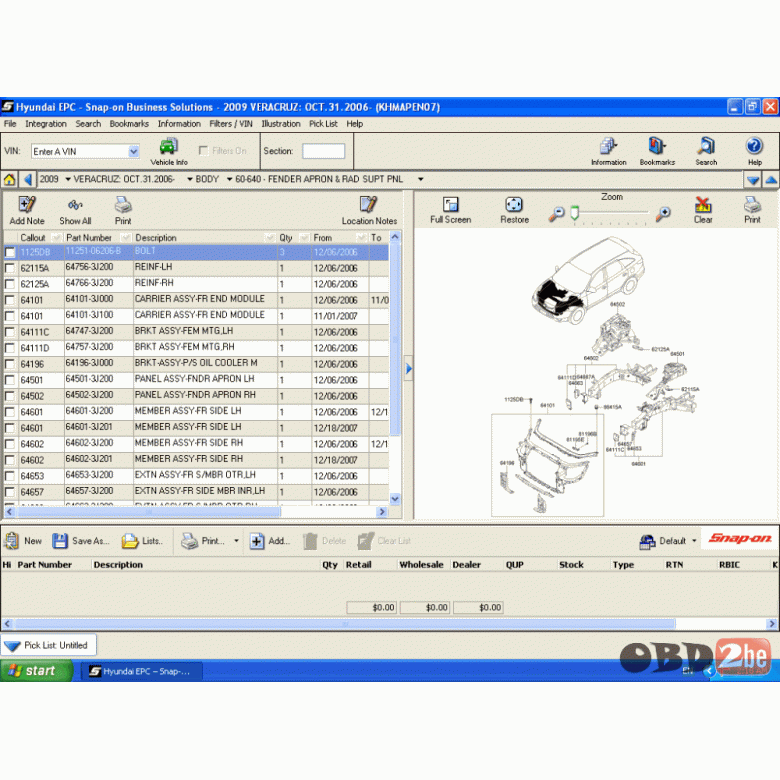Open the VIN entry dropdown
Screen dimensions: 780x780
pyautogui.click(x=133, y=151)
